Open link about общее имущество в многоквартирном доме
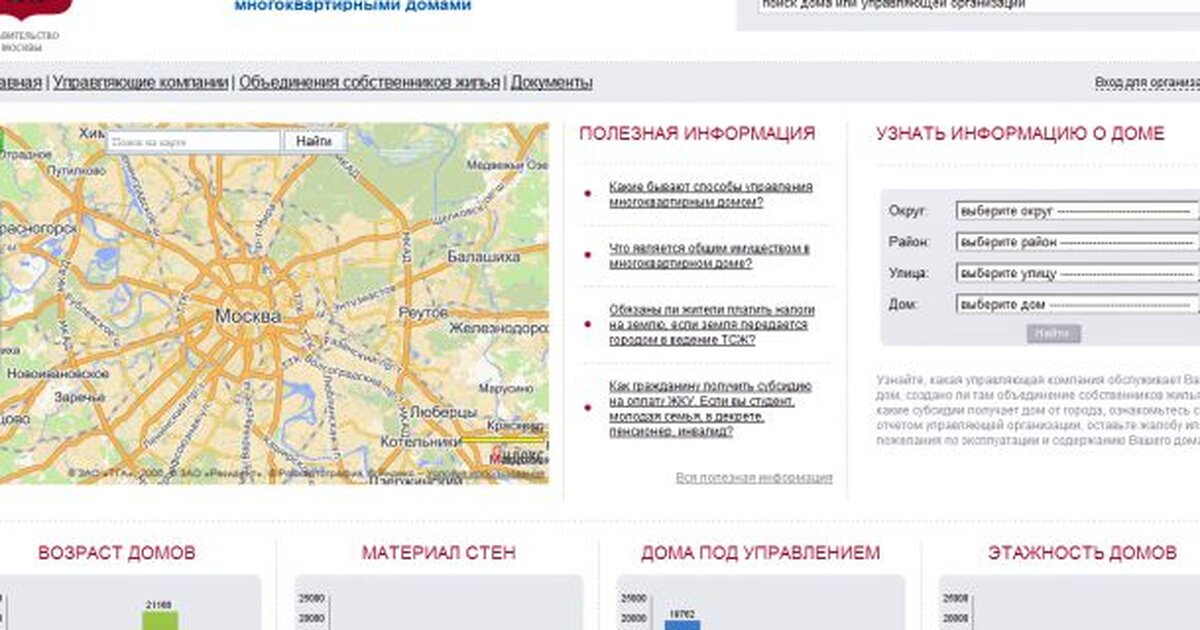 709,255
